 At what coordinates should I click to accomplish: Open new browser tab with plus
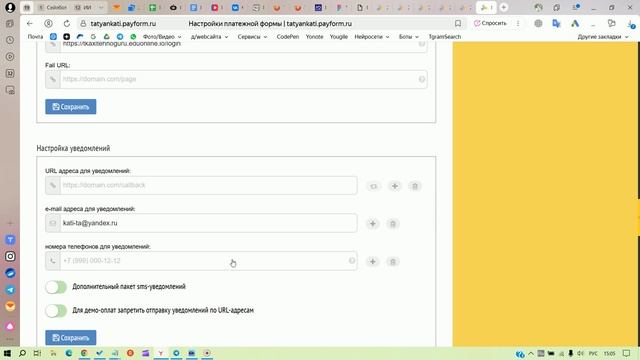(x=504, y=7)
